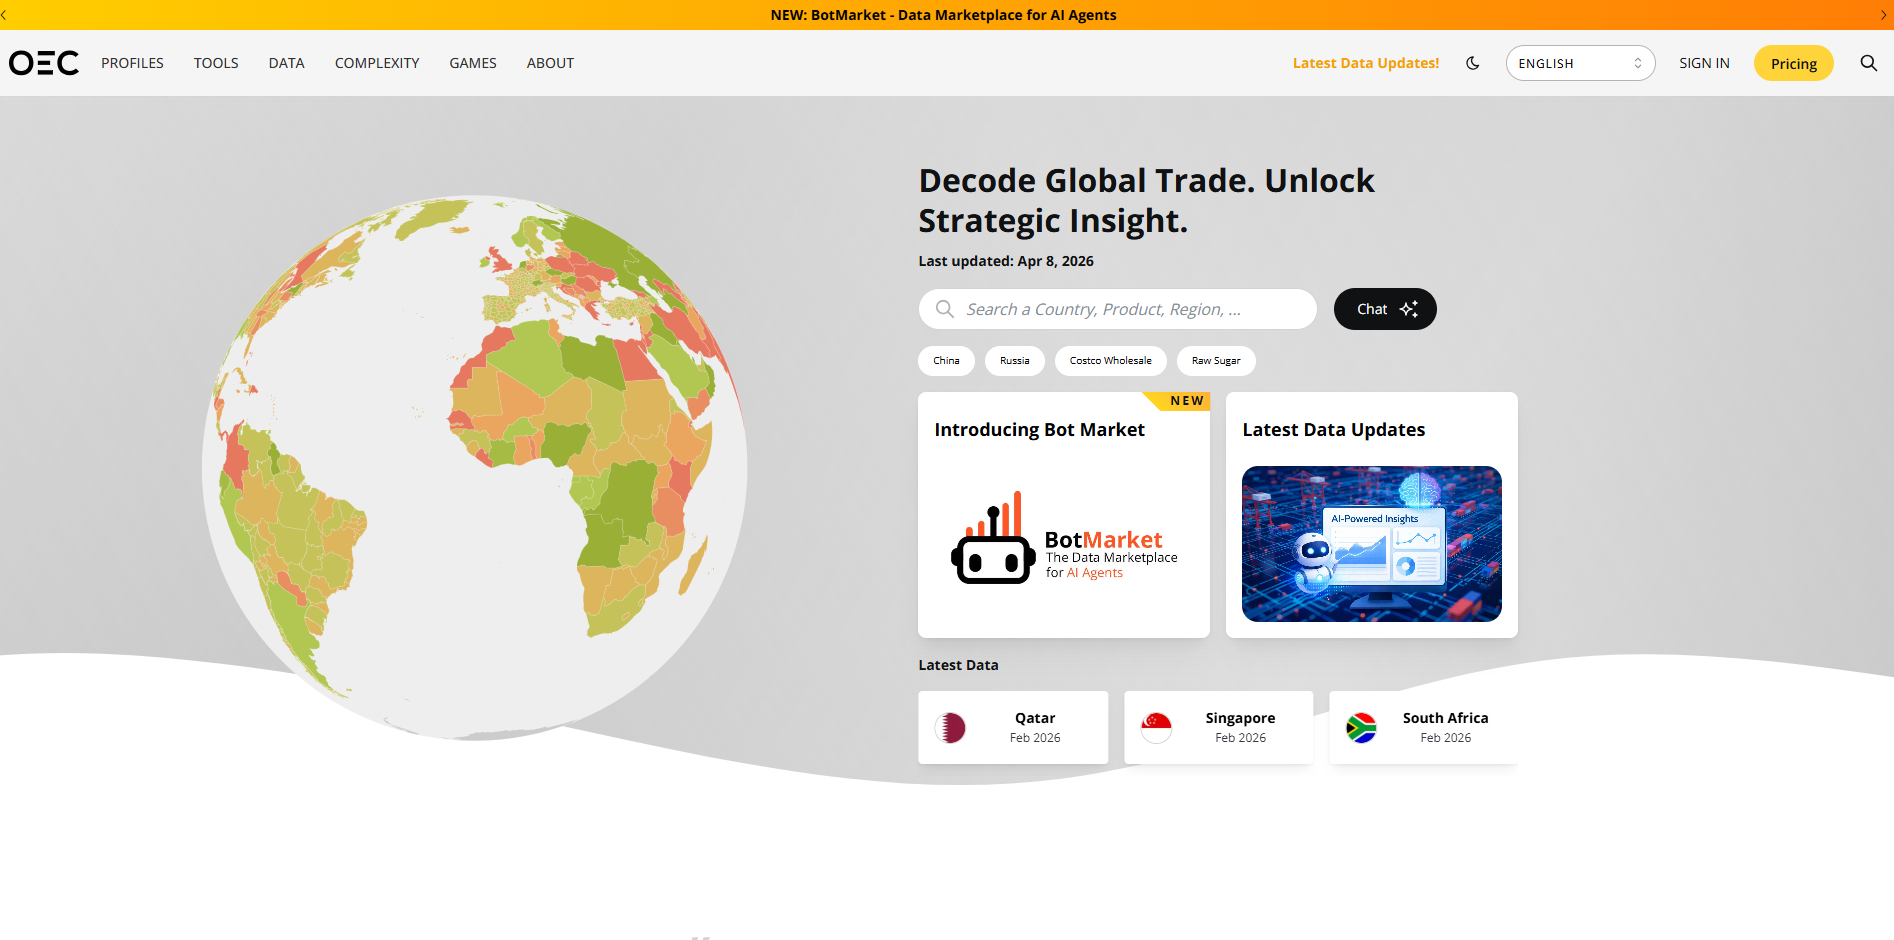1894x940 pixels.
Task: Select the Russia suggestion chip
Action: coord(1014,361)
